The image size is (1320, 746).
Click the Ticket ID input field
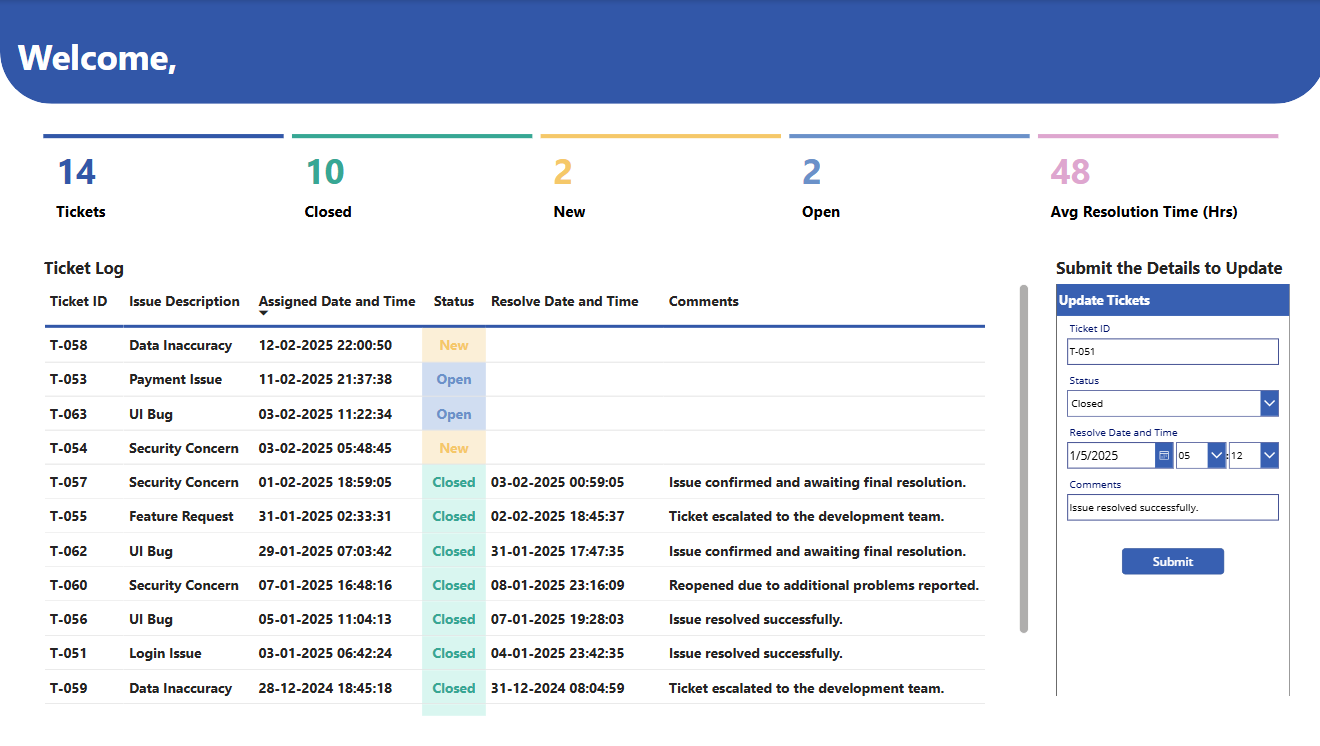click(x=1172, y=352)
